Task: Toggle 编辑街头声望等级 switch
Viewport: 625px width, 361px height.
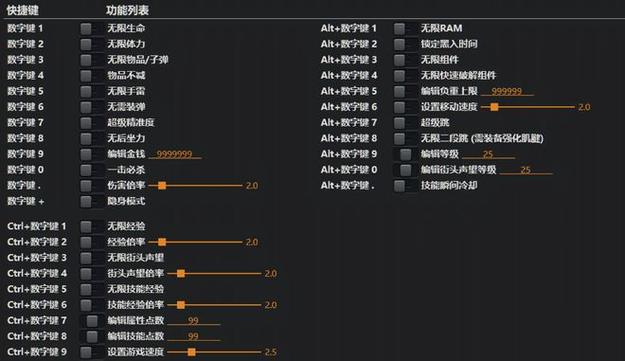Action: [405, 170]
